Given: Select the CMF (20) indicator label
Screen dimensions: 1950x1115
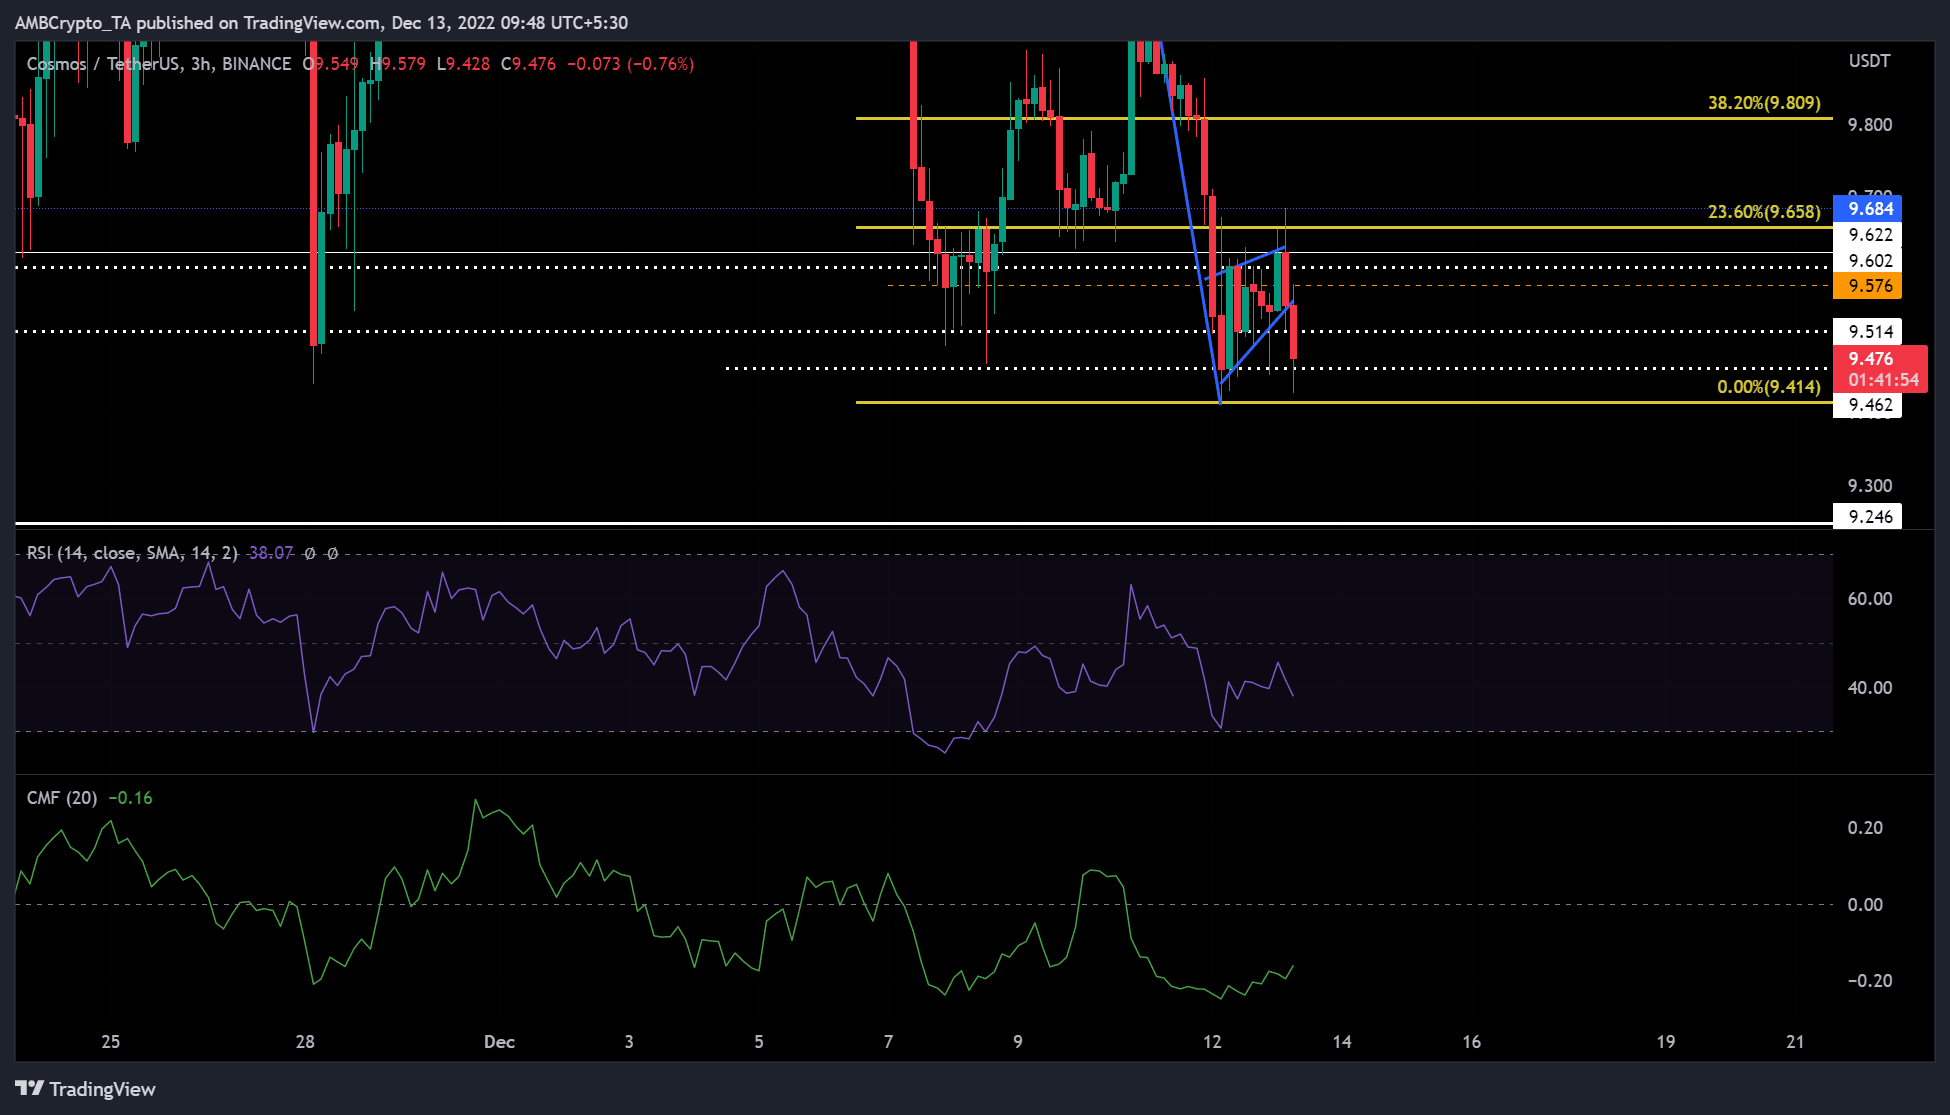Looking at the screenshot, I should click(x=62, y=798).
